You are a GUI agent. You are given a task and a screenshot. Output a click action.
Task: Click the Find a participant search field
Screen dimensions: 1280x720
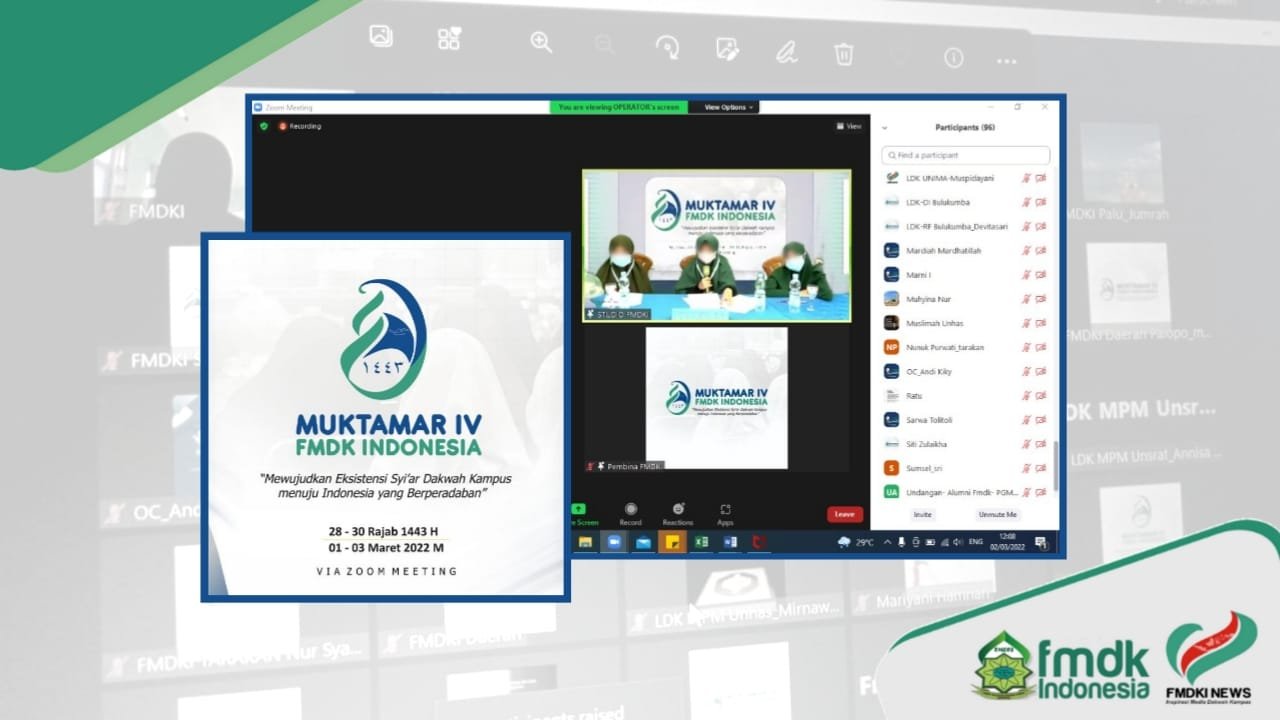click(x=966, y=155)
